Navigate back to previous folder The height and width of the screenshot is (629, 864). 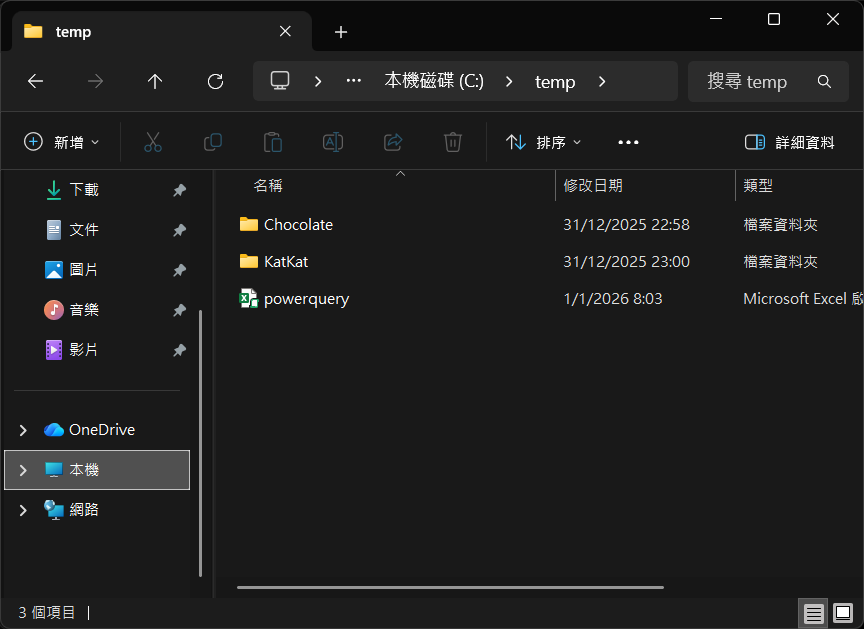pos(35,82)
